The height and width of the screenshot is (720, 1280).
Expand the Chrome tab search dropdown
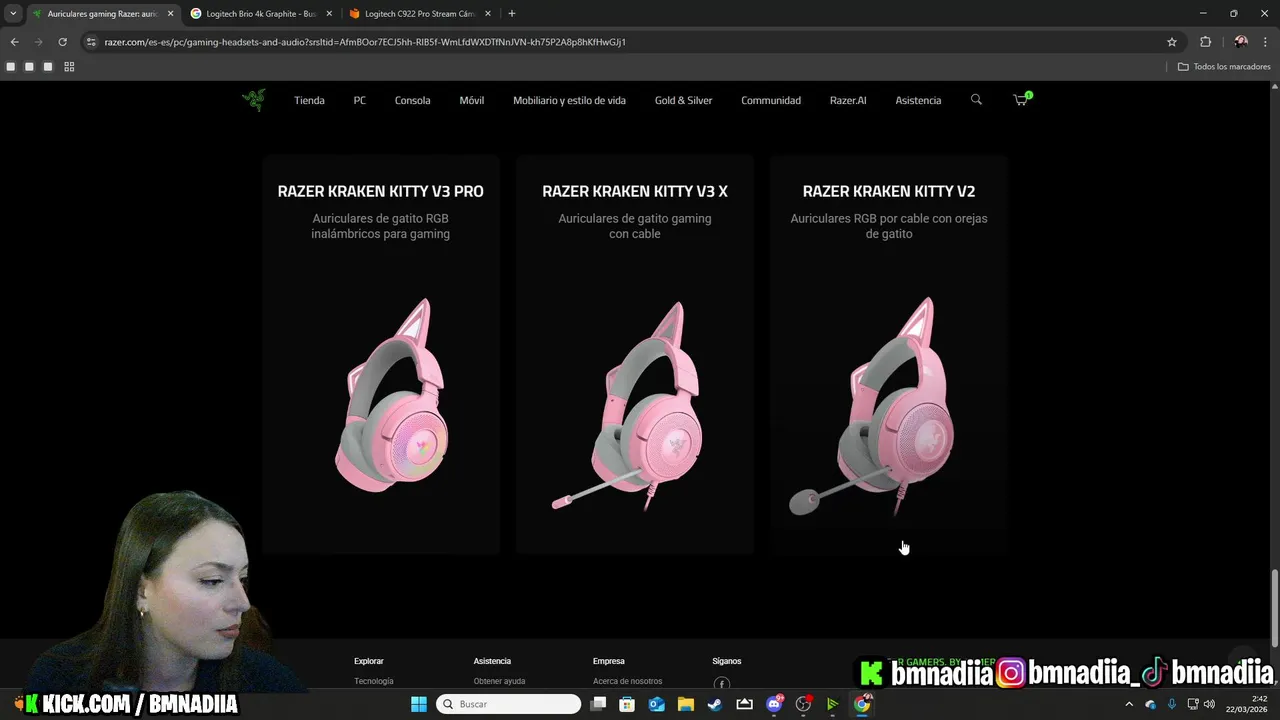pyautogui.click(x=13, y=14)
